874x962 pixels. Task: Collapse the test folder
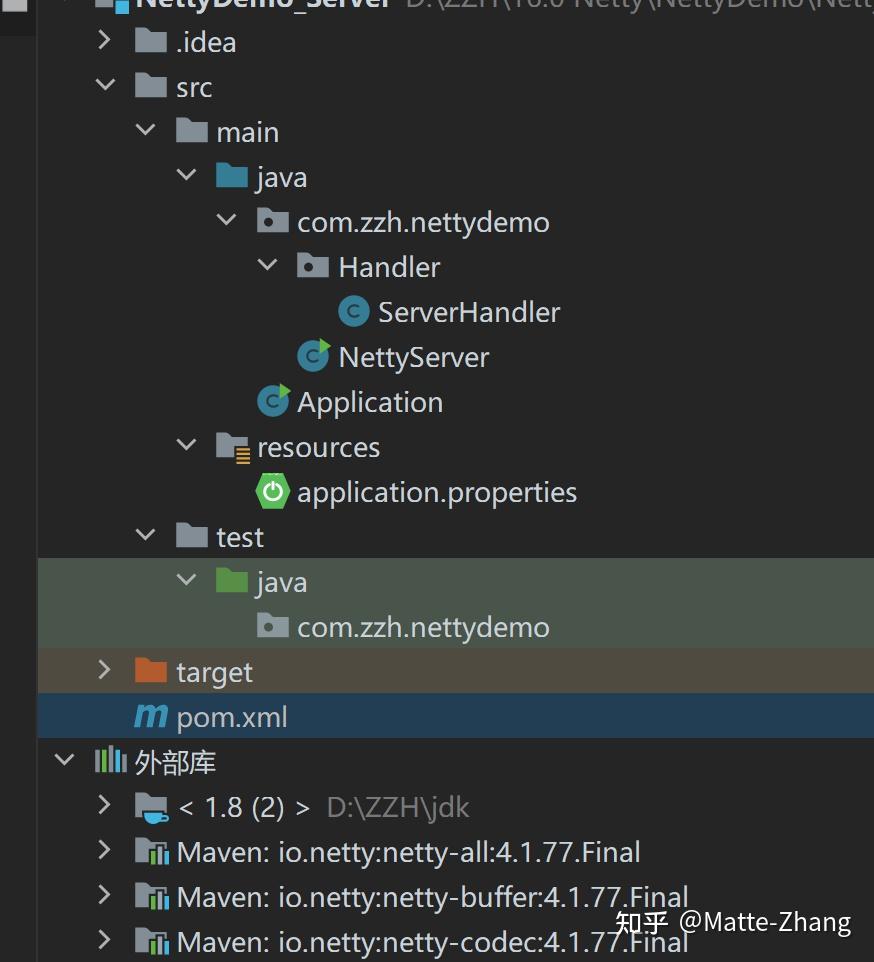[146, 534]
